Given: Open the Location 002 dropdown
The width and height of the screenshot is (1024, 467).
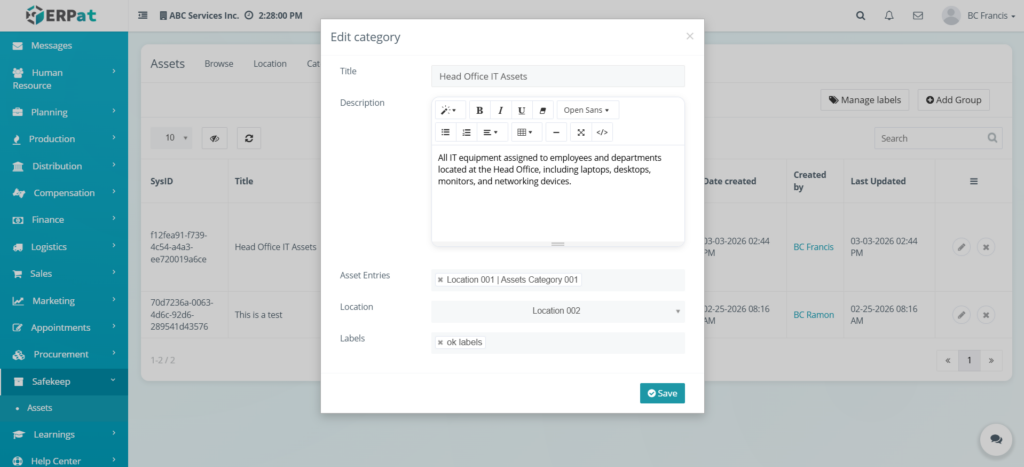Looking at the screenshot, I should 557,311.
